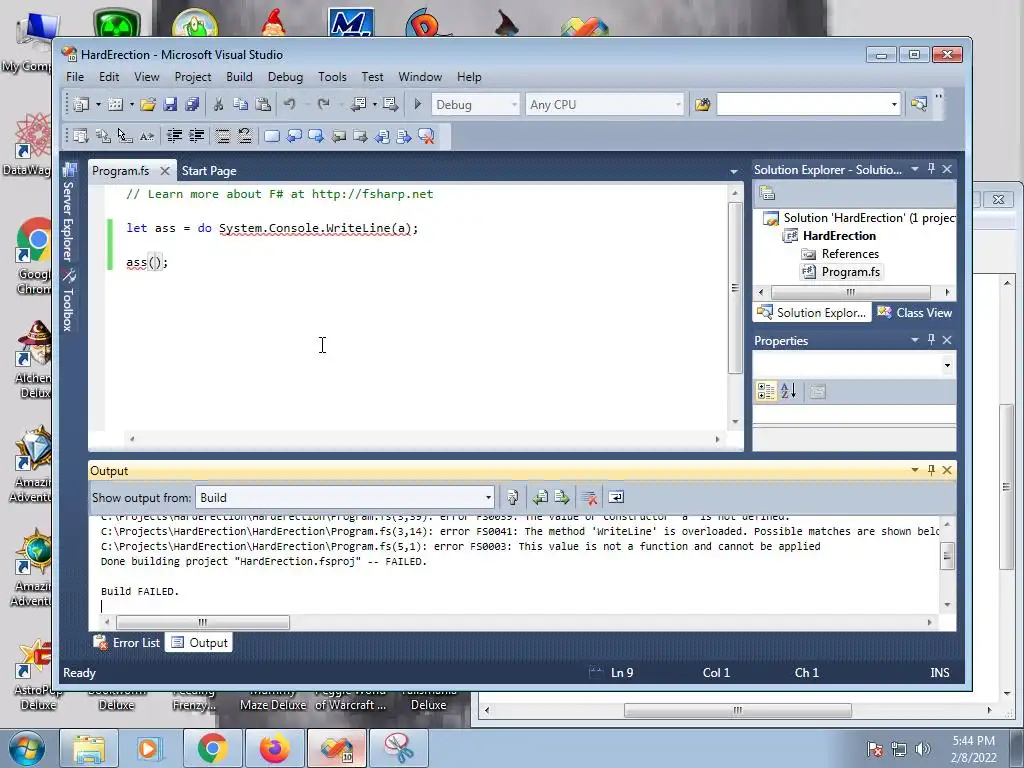Open the Show output from Build dropdown
This screenshot has width=1024, height=768.
coord(488,498)
